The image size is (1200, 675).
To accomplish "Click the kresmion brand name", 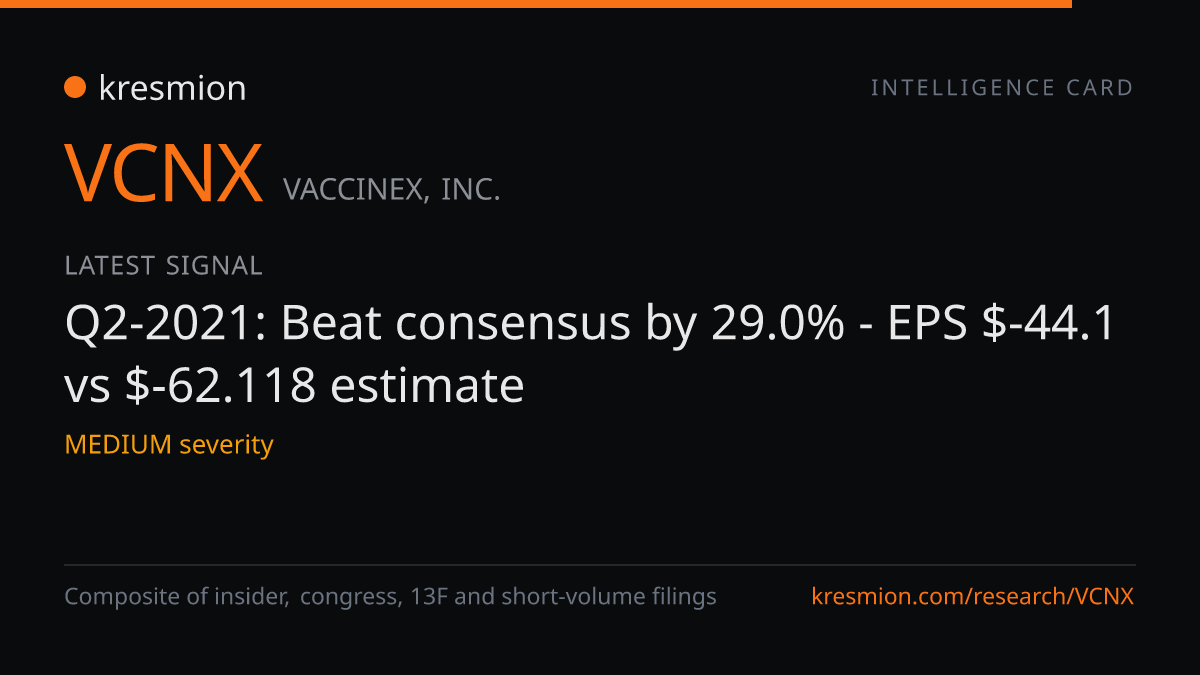I will (172, 88).
